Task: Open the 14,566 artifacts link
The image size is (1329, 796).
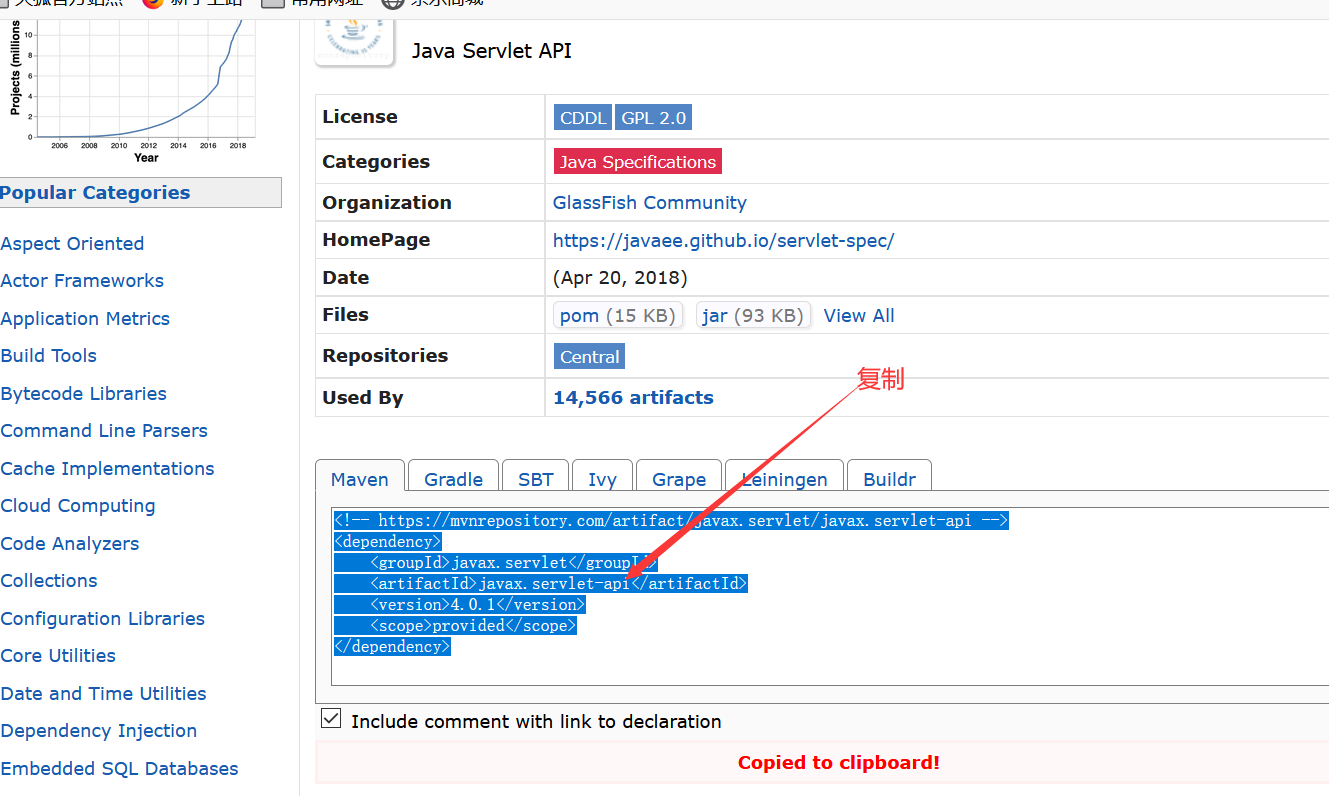Action: click(x=633, y=397)
